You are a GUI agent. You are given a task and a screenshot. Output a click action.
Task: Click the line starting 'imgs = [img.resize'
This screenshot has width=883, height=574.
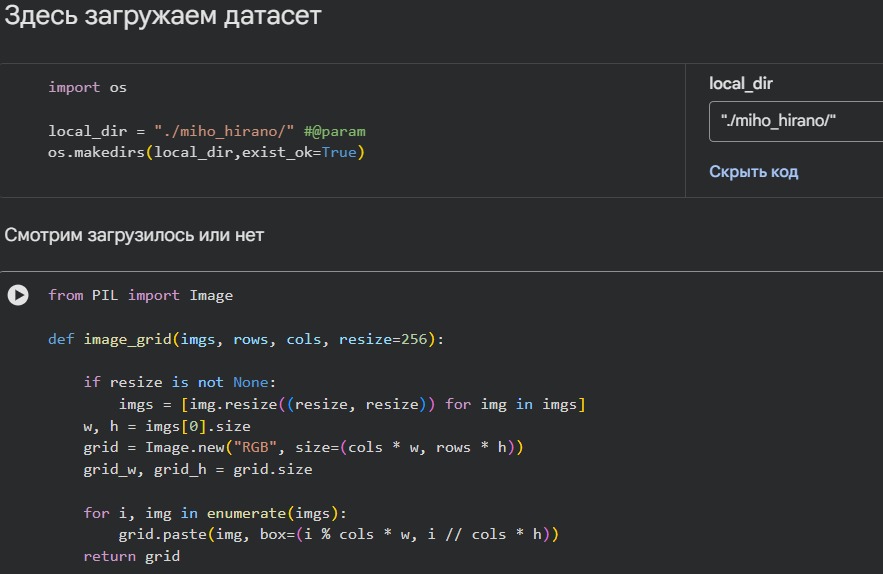pos(352,404)
